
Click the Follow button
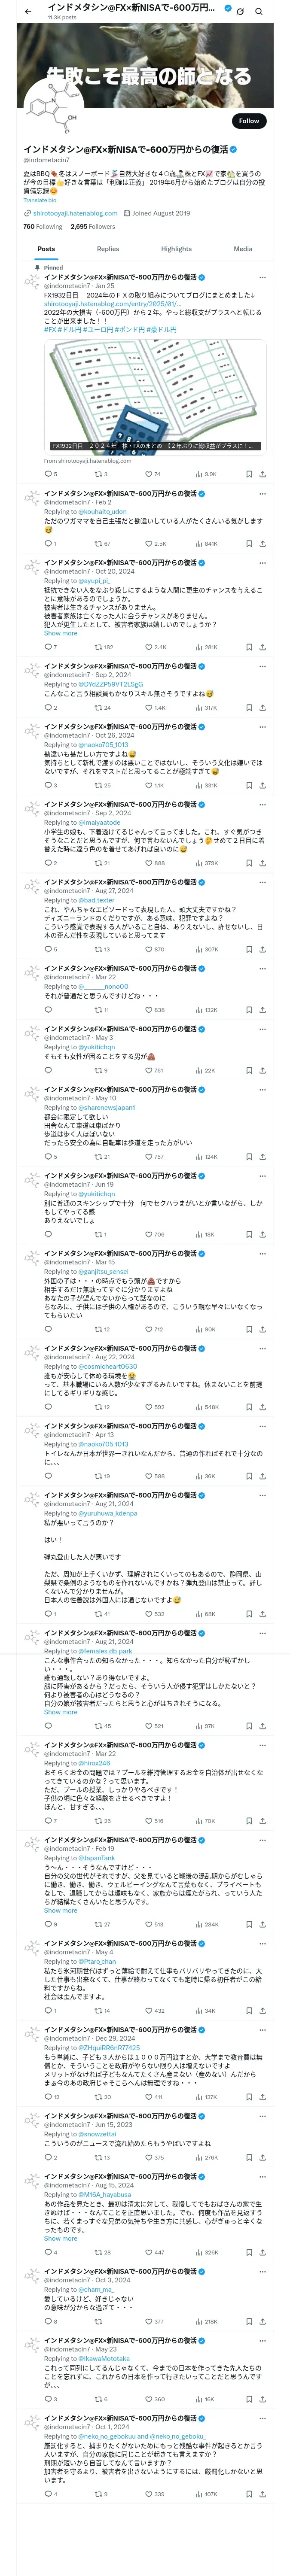[248, 121]
